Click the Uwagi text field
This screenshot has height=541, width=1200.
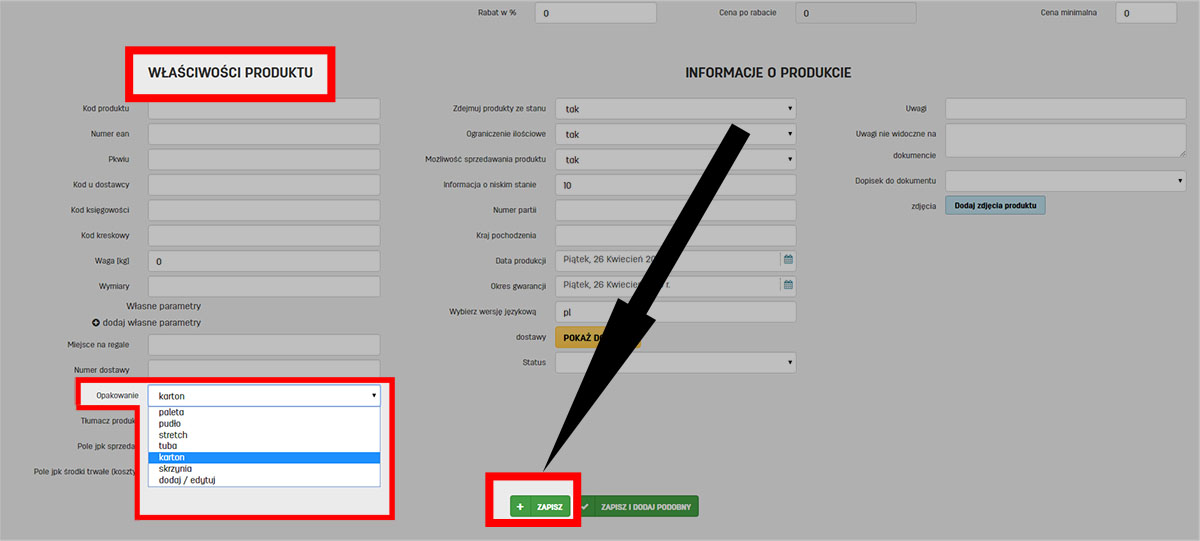point(1065,108)
